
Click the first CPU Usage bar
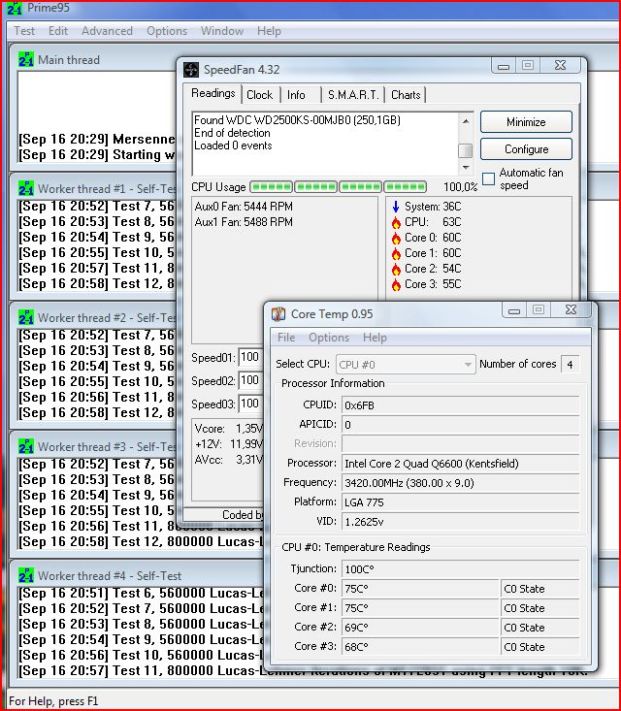(x=271, y=187)
